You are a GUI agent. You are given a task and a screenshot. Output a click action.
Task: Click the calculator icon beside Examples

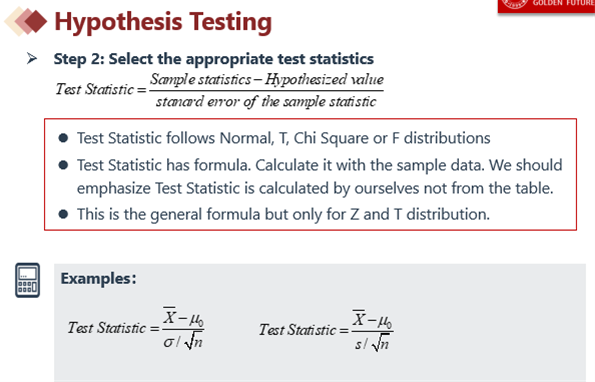(x=27, y=280)
